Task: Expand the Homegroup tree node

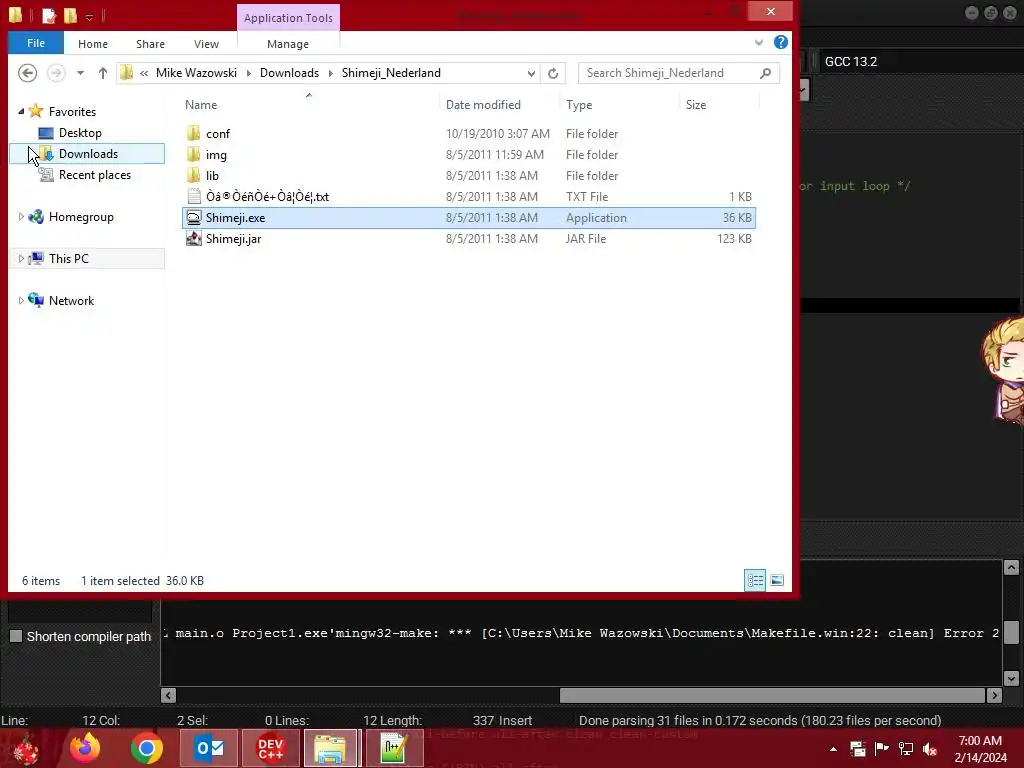Action: coord(21,217)
